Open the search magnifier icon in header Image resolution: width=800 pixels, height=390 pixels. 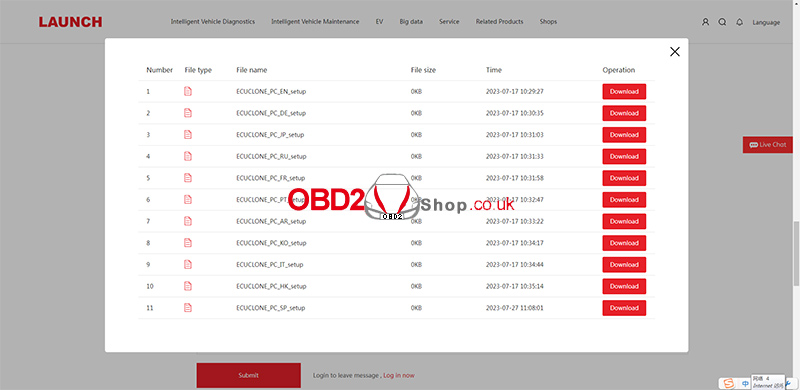[722, 22]
